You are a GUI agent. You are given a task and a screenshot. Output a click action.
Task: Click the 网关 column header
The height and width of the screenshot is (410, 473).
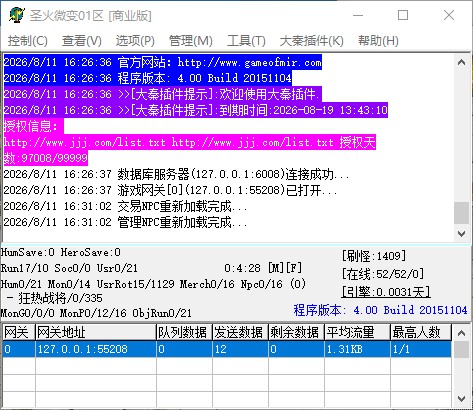click(19, 332)
